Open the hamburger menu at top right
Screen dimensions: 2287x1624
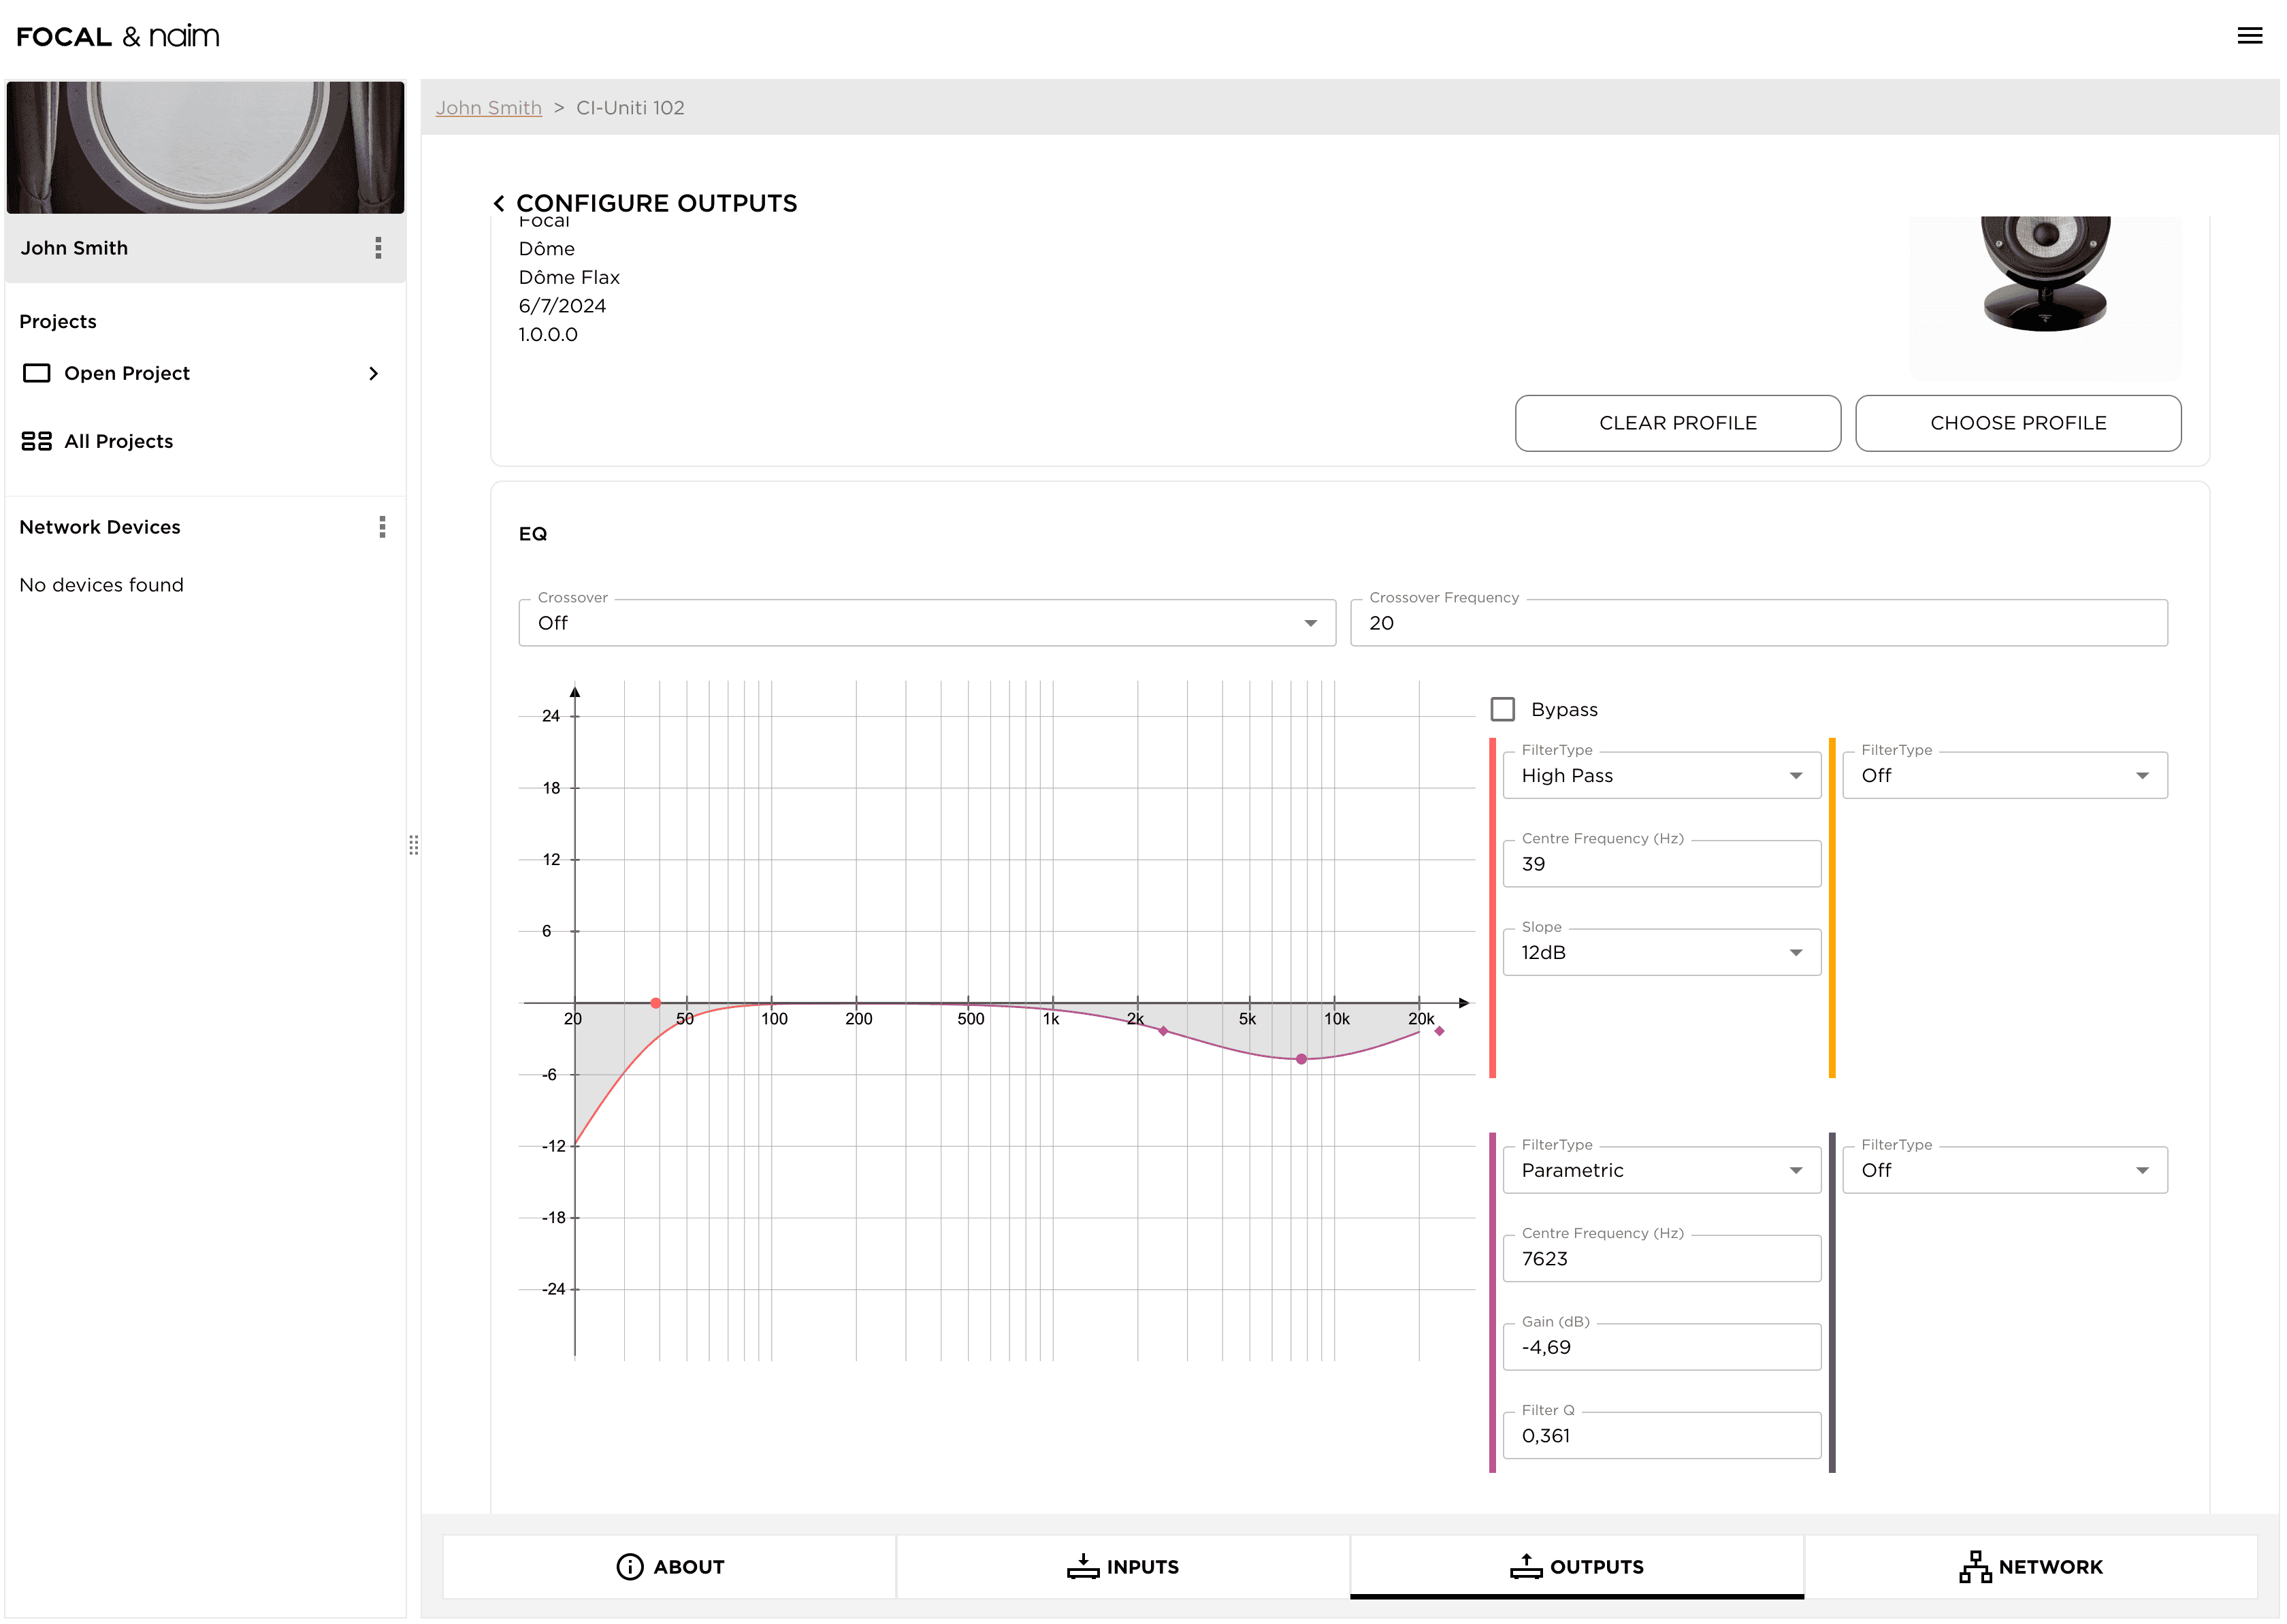[2249, 36]
